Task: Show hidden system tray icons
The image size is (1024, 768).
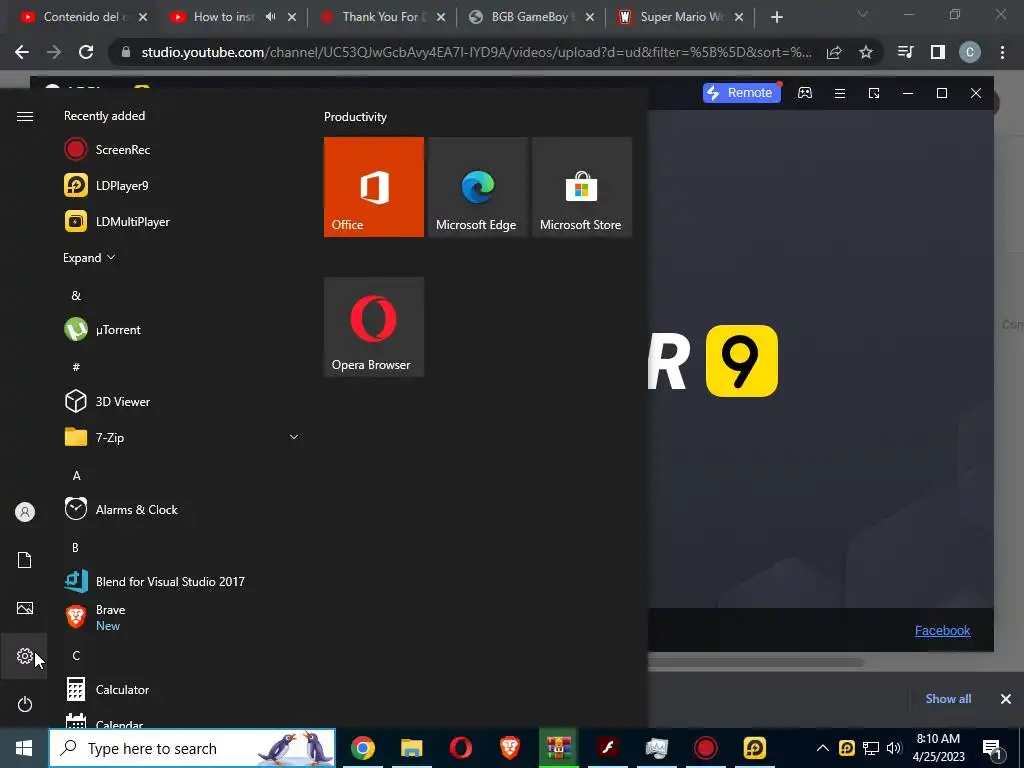Action: coord(823,748)
